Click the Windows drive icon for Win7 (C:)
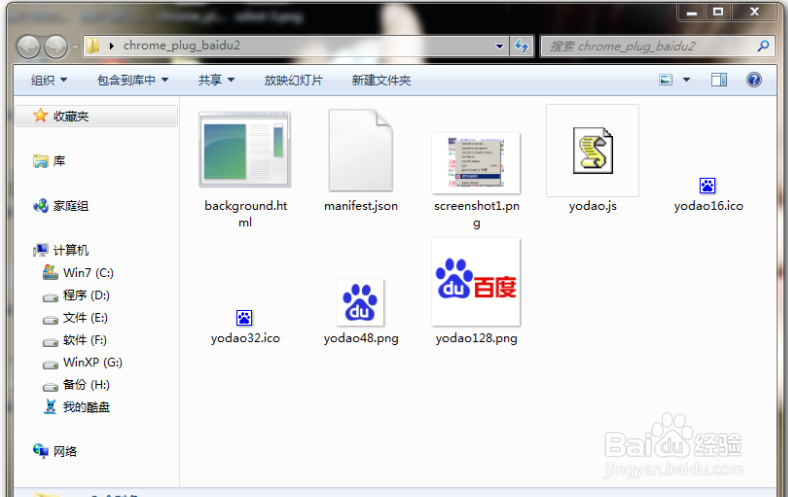788x497 pixels. click(x=50, y=272)
